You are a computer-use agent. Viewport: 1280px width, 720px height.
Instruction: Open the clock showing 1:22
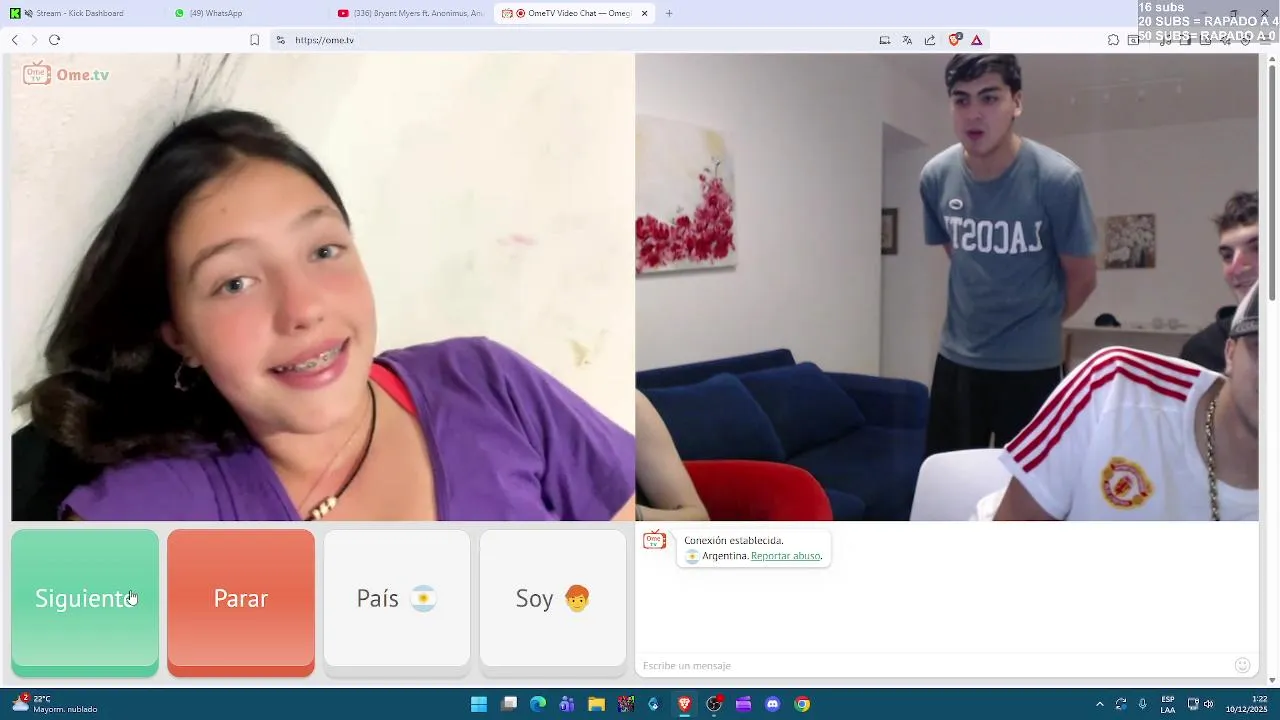pos(1247,704)
